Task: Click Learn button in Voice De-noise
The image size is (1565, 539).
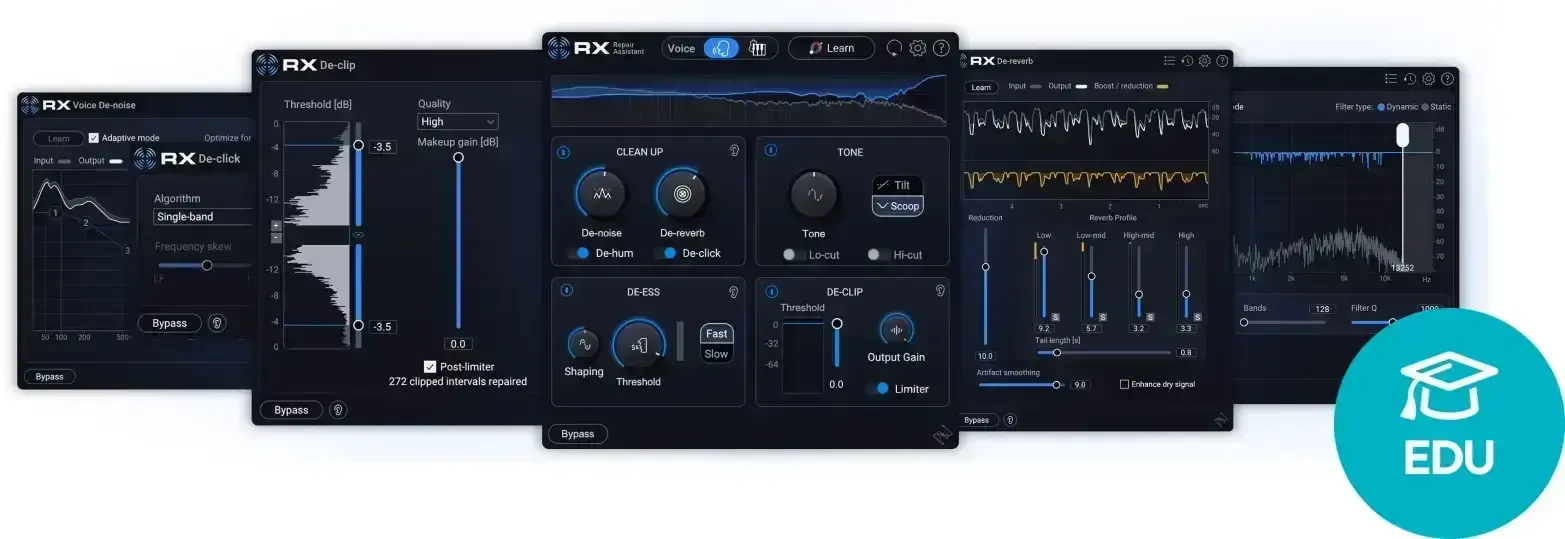Action: click(59, 139)
